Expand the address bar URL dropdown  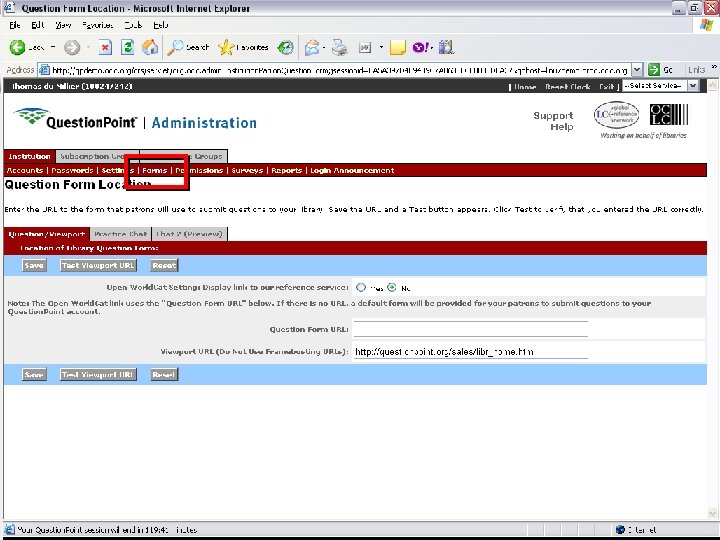[637, 70]
